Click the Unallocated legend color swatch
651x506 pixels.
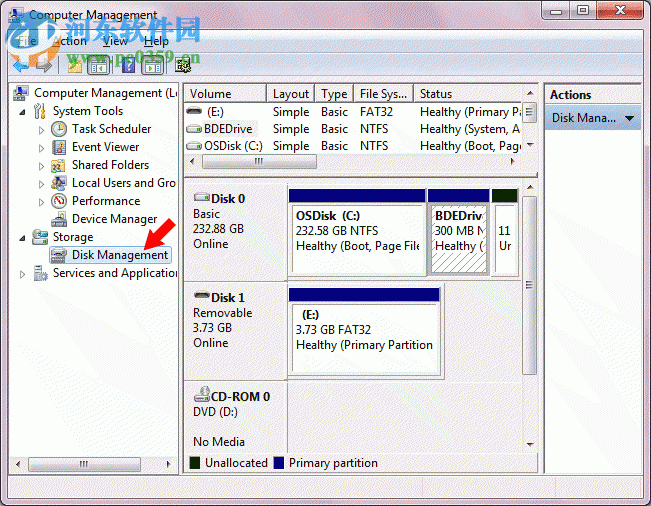[x=195, y=463]
